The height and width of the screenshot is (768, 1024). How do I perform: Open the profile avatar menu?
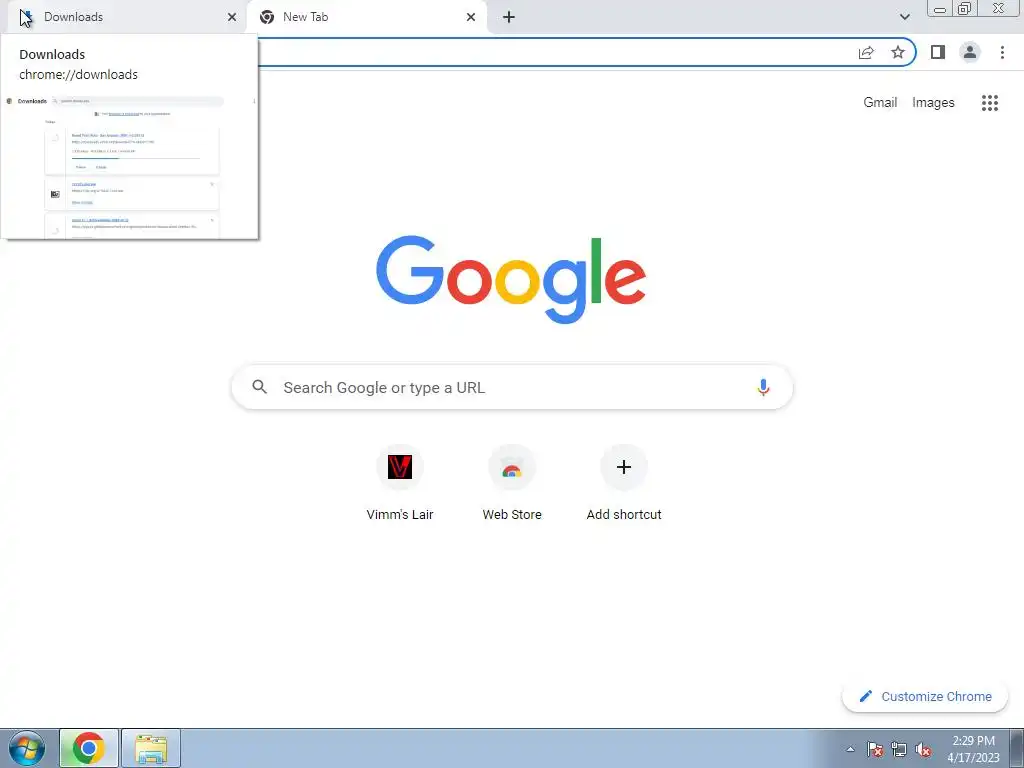(x=970, y=52)
